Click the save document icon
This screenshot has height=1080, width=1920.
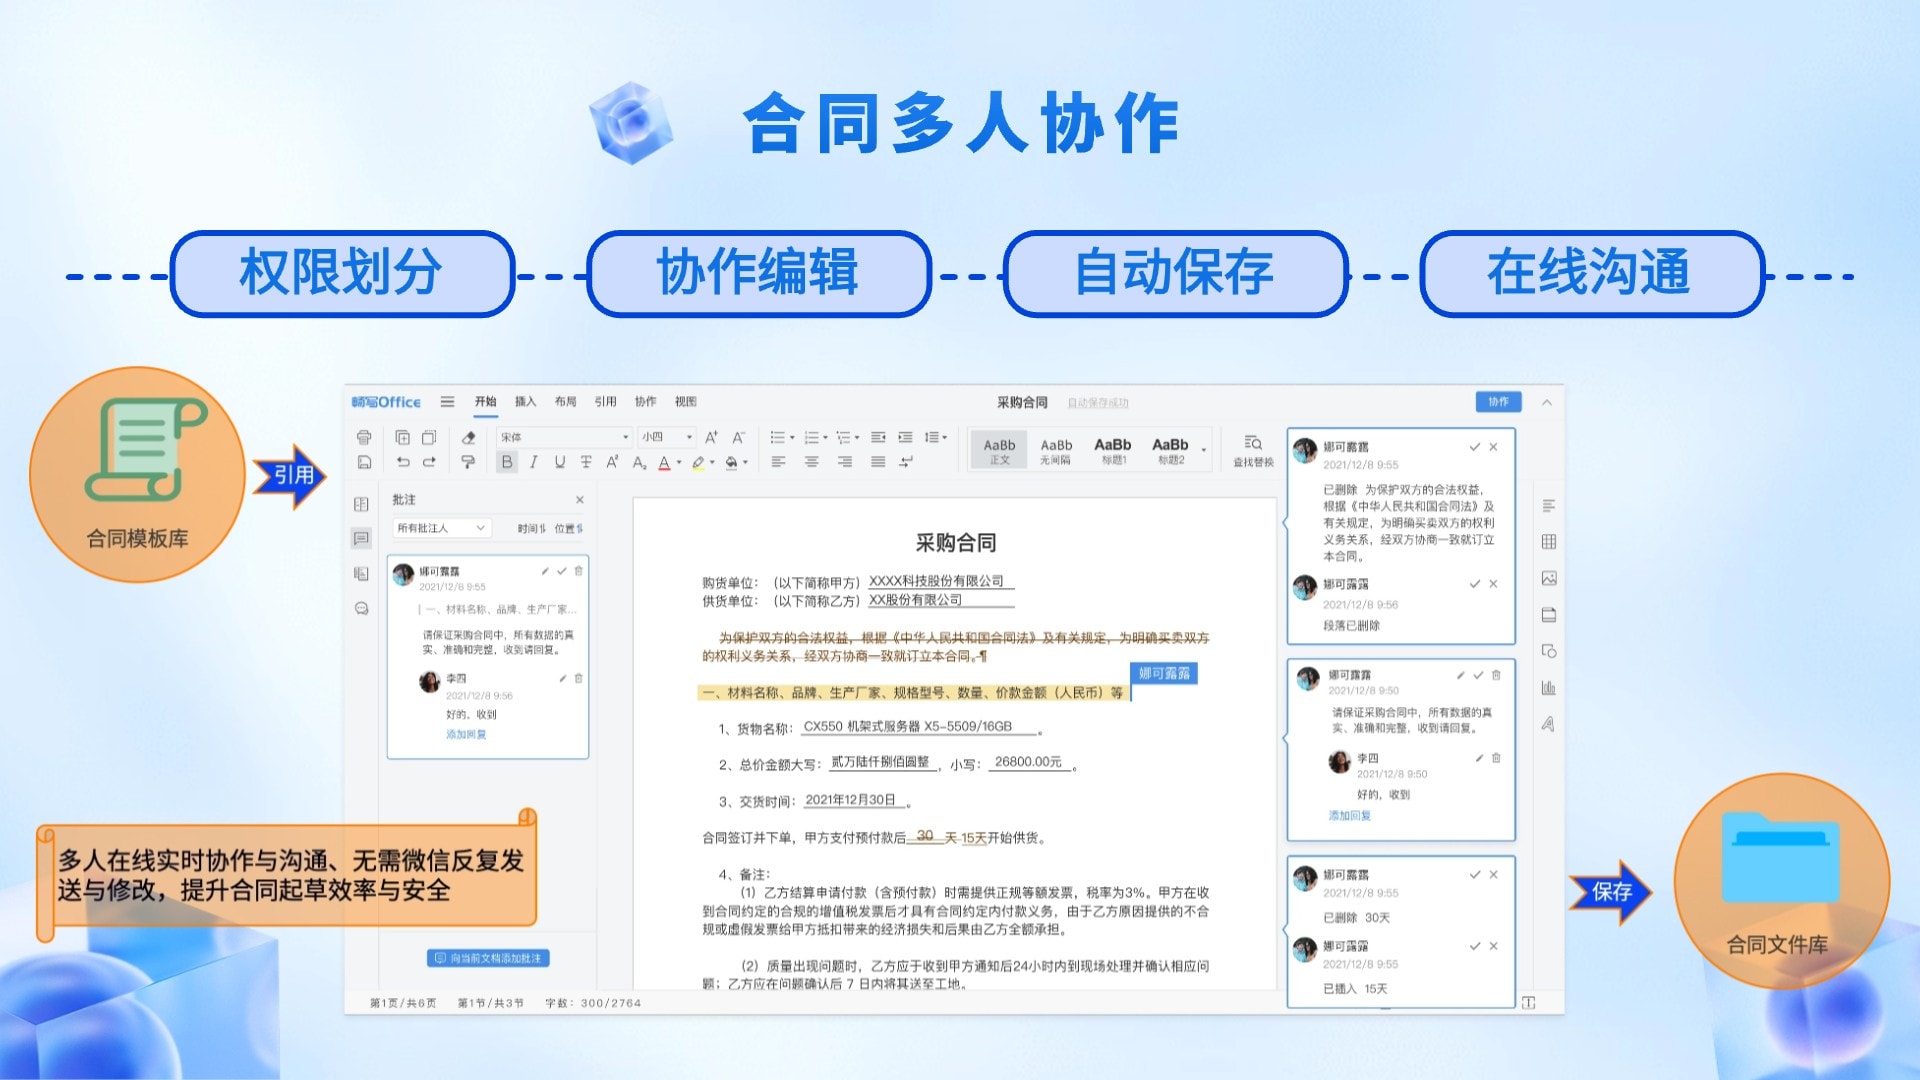(364, 462)
